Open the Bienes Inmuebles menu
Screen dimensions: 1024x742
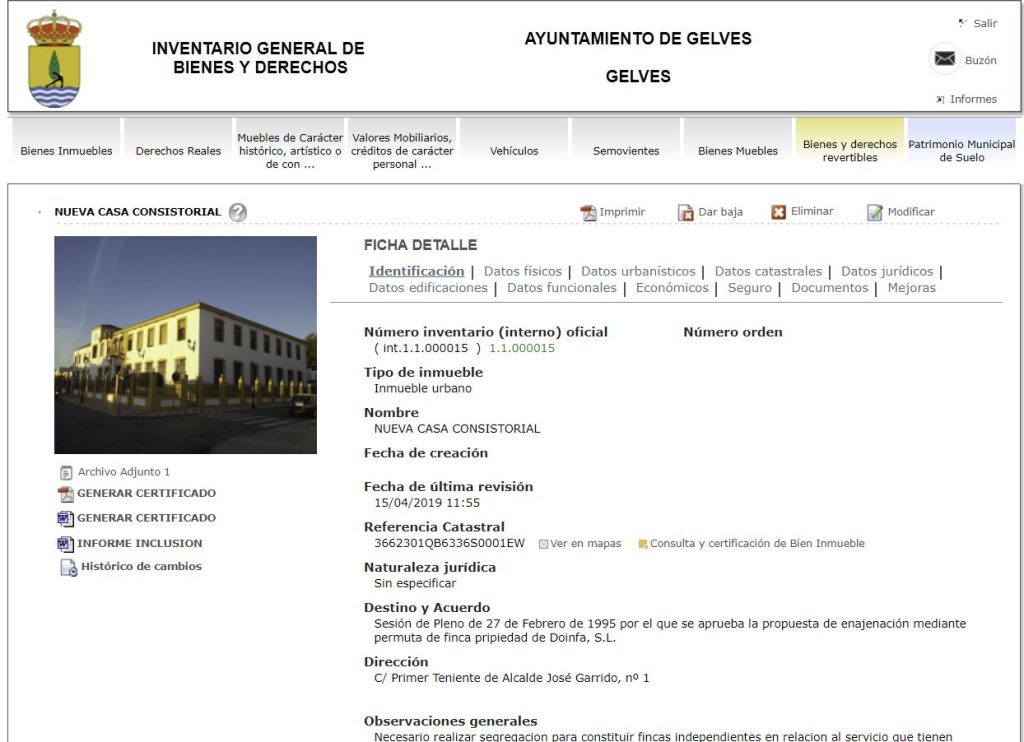(66, 151)
